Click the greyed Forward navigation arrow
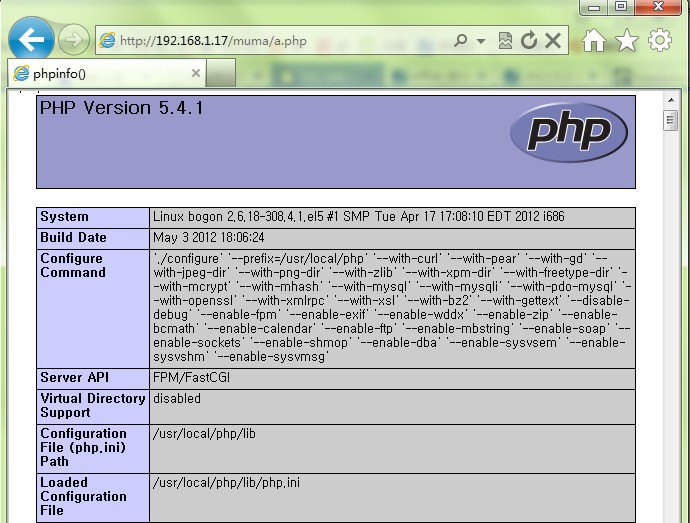This screenshot has height=523, width=690. tap(73, 40)
